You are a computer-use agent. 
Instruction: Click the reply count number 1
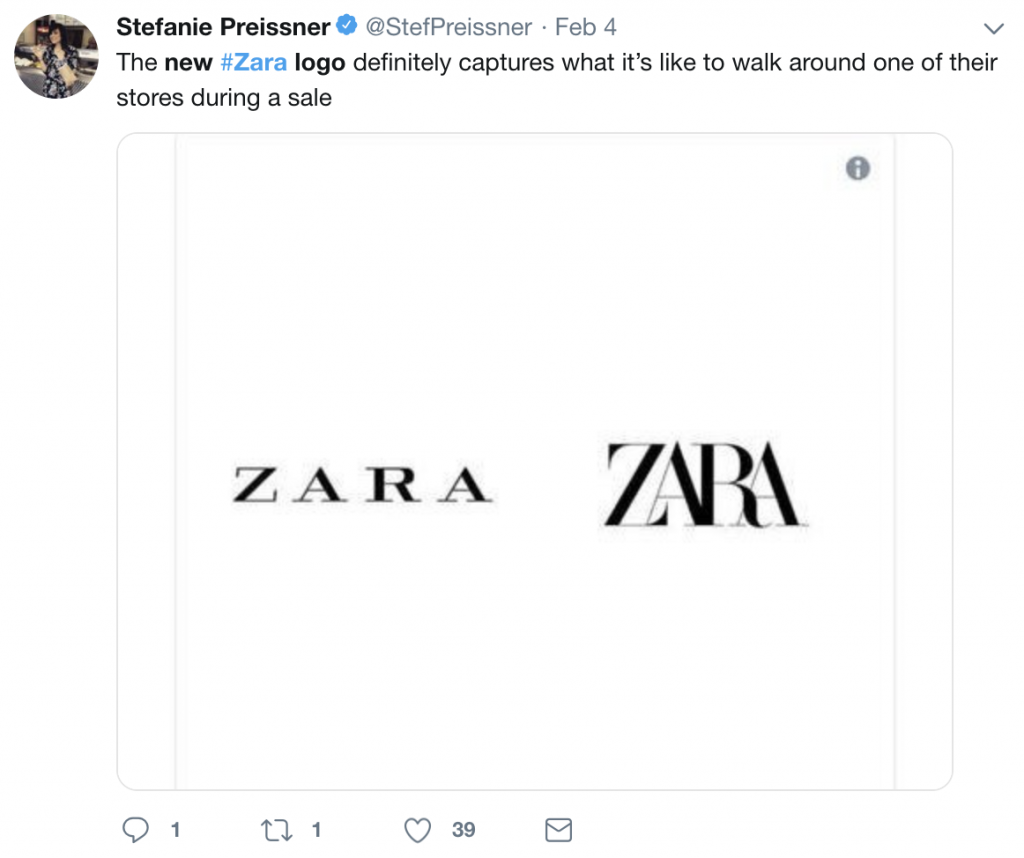click(x=176, y=830)
